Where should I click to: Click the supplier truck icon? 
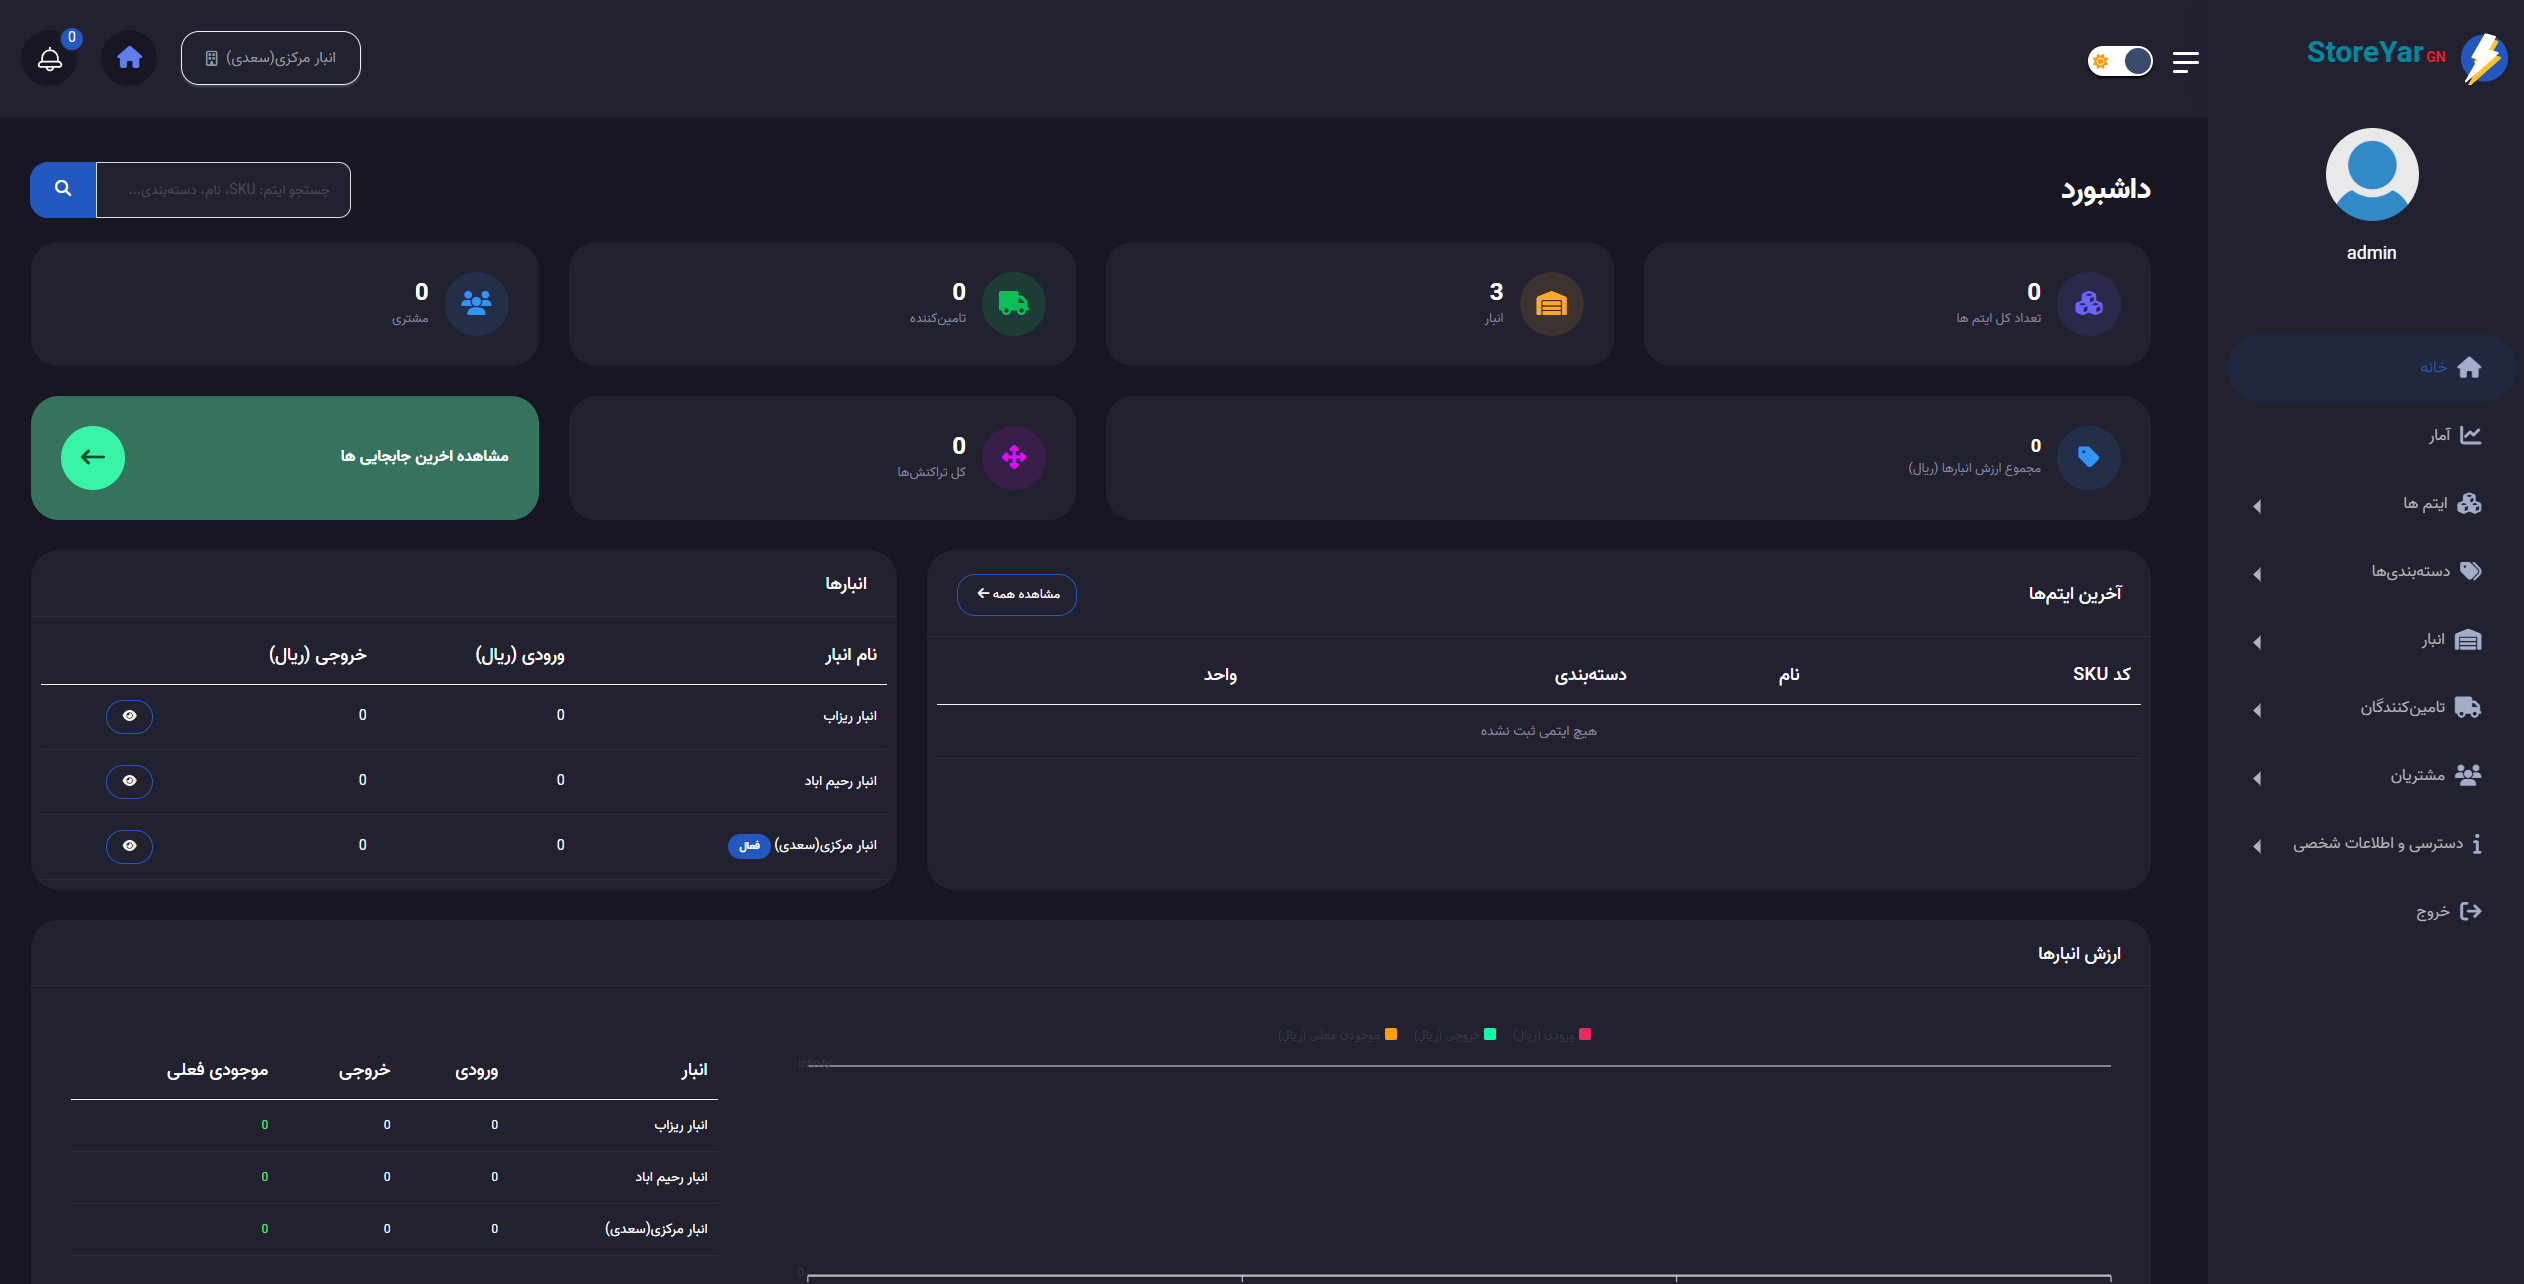[x=1014, y=303]
